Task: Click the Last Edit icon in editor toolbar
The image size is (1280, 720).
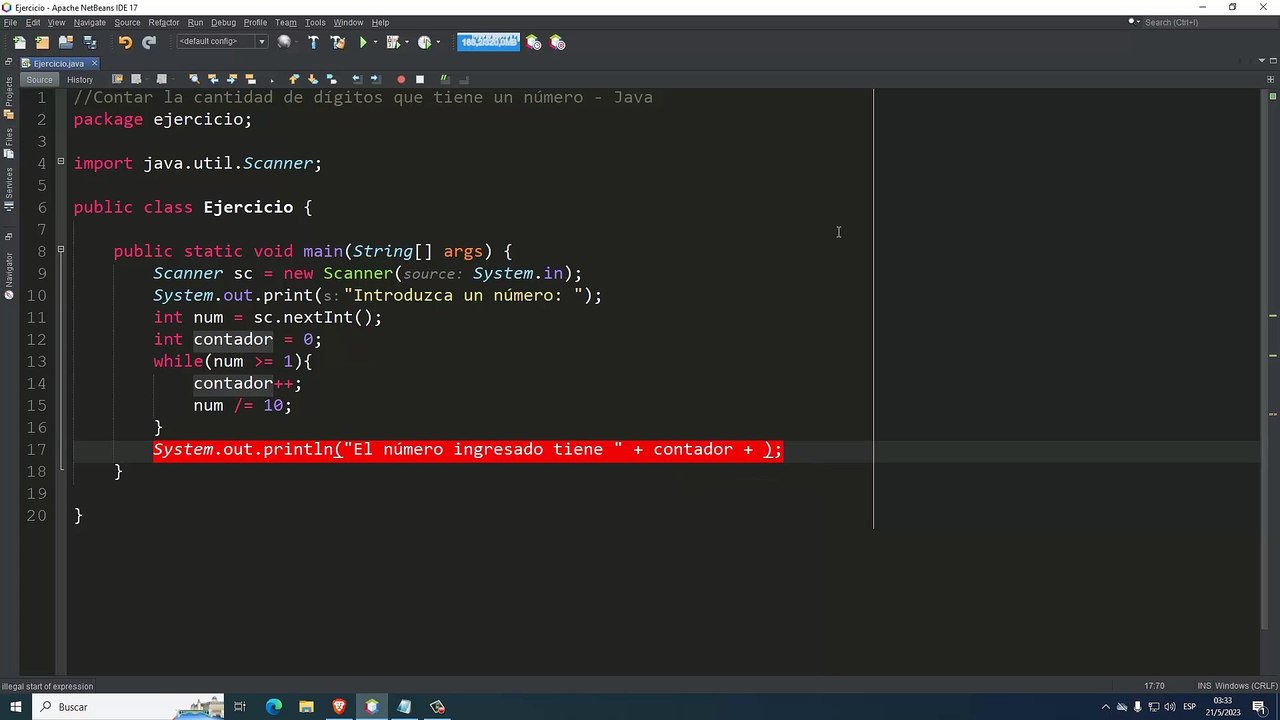Action: pos(117,79)
